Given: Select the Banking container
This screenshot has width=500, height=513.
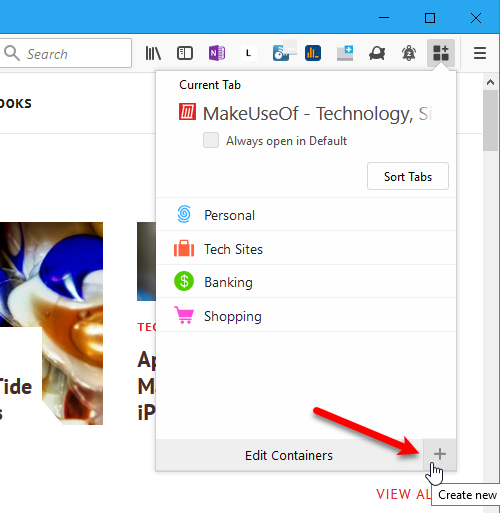Looking at the screenshot, I should tap(306, 282).
